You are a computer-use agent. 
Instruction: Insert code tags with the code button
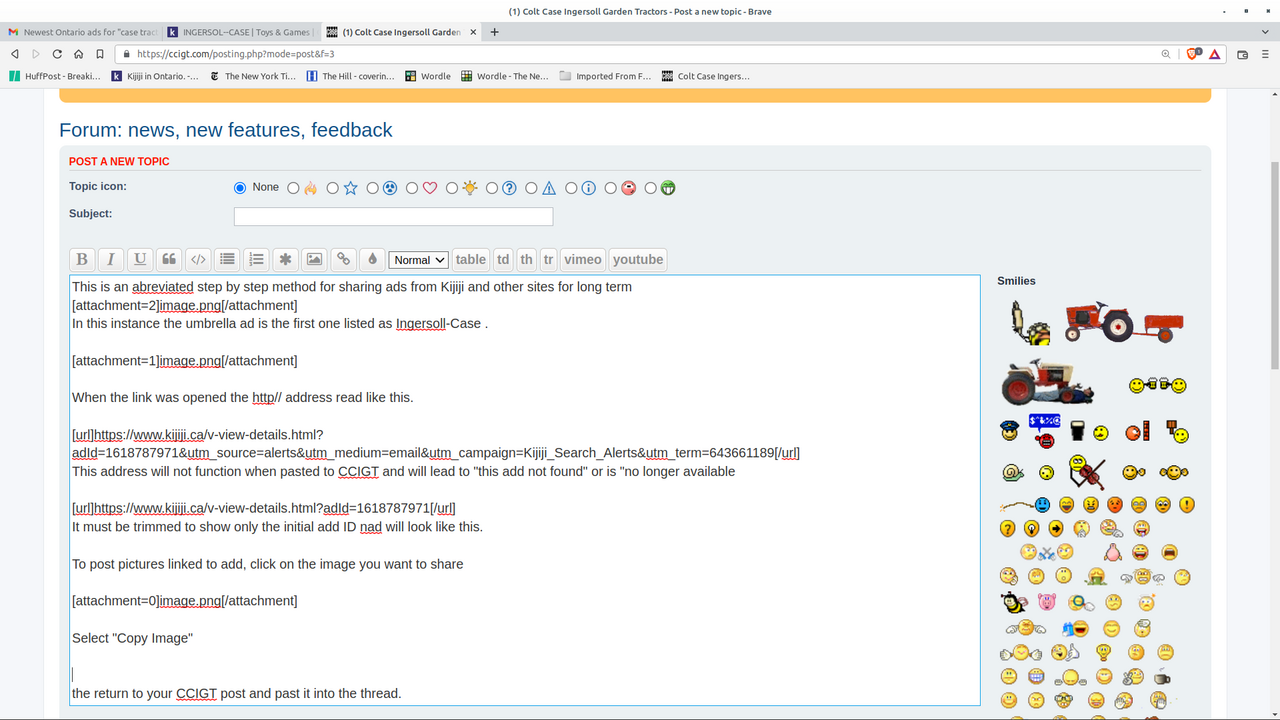[x=198, y=259]
